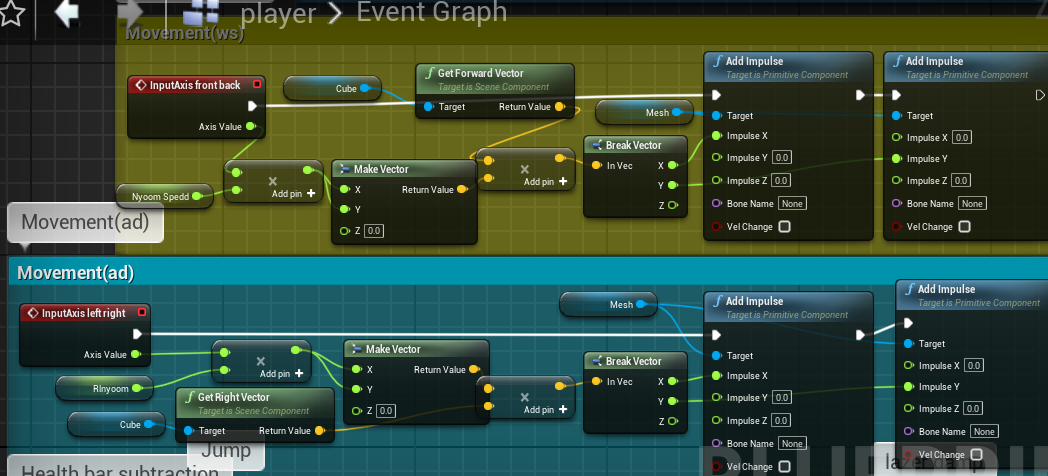Toggle Vel Change on first Add Impulse in Movement(ad)

click(785, 466)
